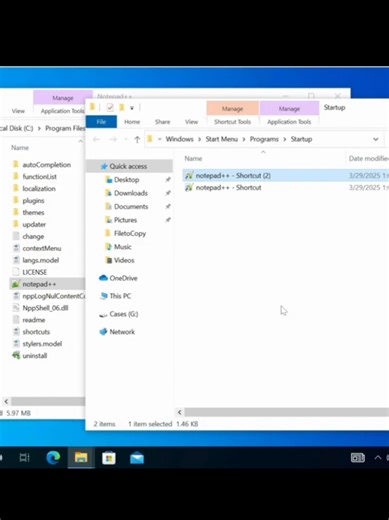Click the Back arrow navigation button
Viewport: 389px width, 520px height.
[97, 139]
